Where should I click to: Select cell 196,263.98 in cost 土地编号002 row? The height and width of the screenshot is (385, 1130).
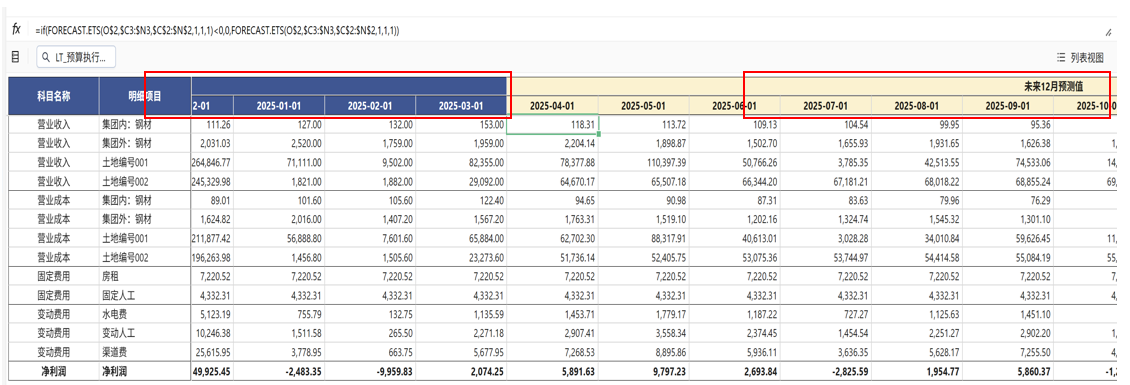tap(211, 256)
